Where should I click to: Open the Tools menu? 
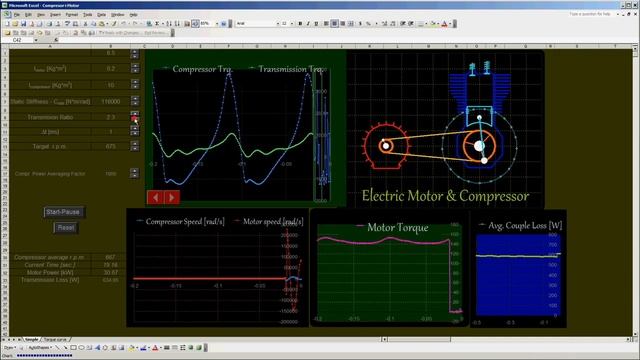(x=87, y=15)
